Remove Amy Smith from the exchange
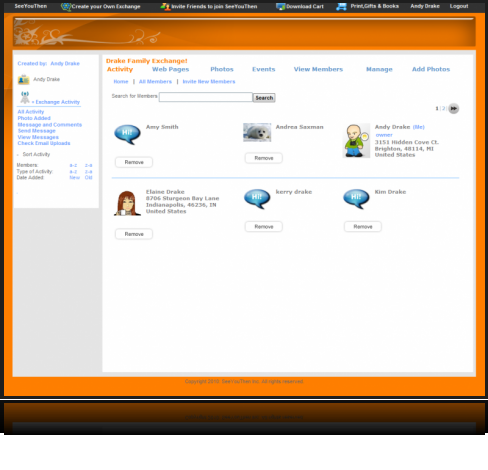Screen dimensions: 488x470 click(134, 162)
